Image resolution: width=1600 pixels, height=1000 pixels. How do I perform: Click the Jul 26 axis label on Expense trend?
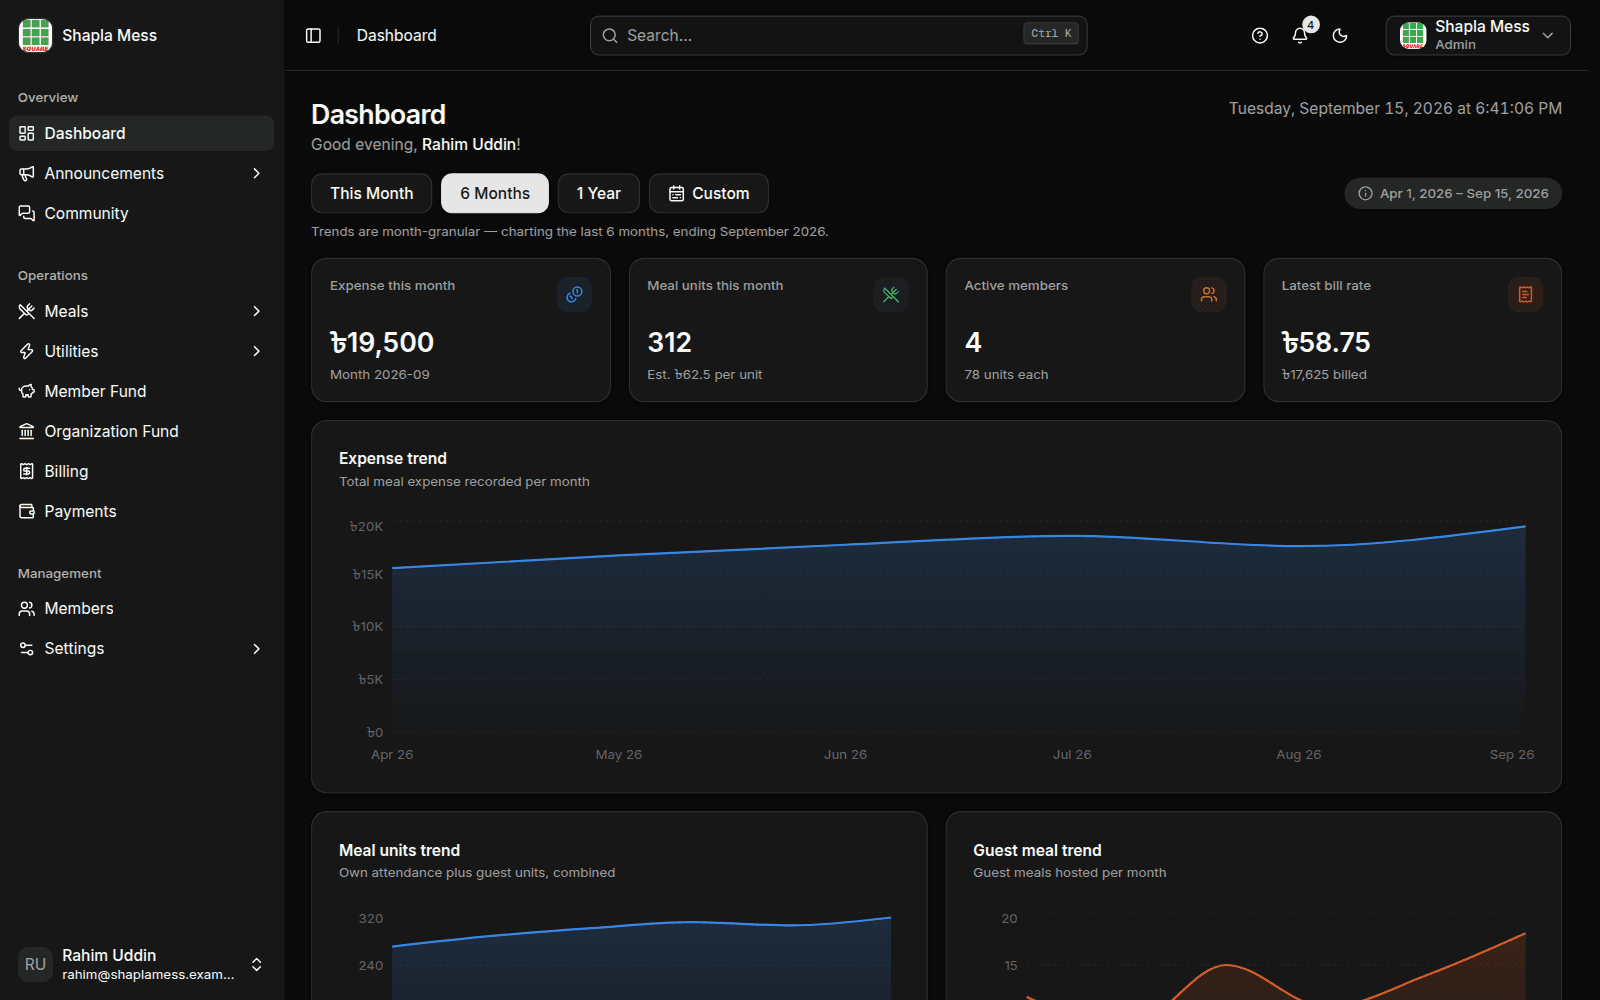click(x=1072, y=755)
